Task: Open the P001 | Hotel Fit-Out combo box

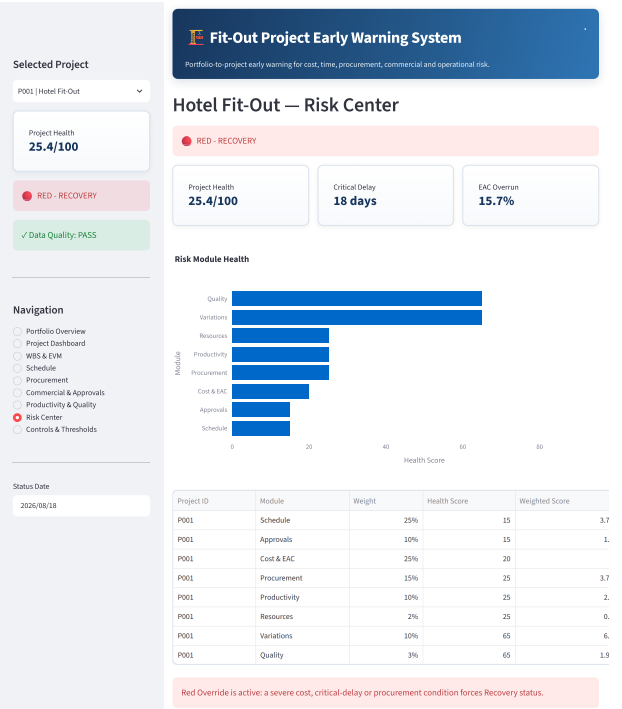Action: pos(81,91)
